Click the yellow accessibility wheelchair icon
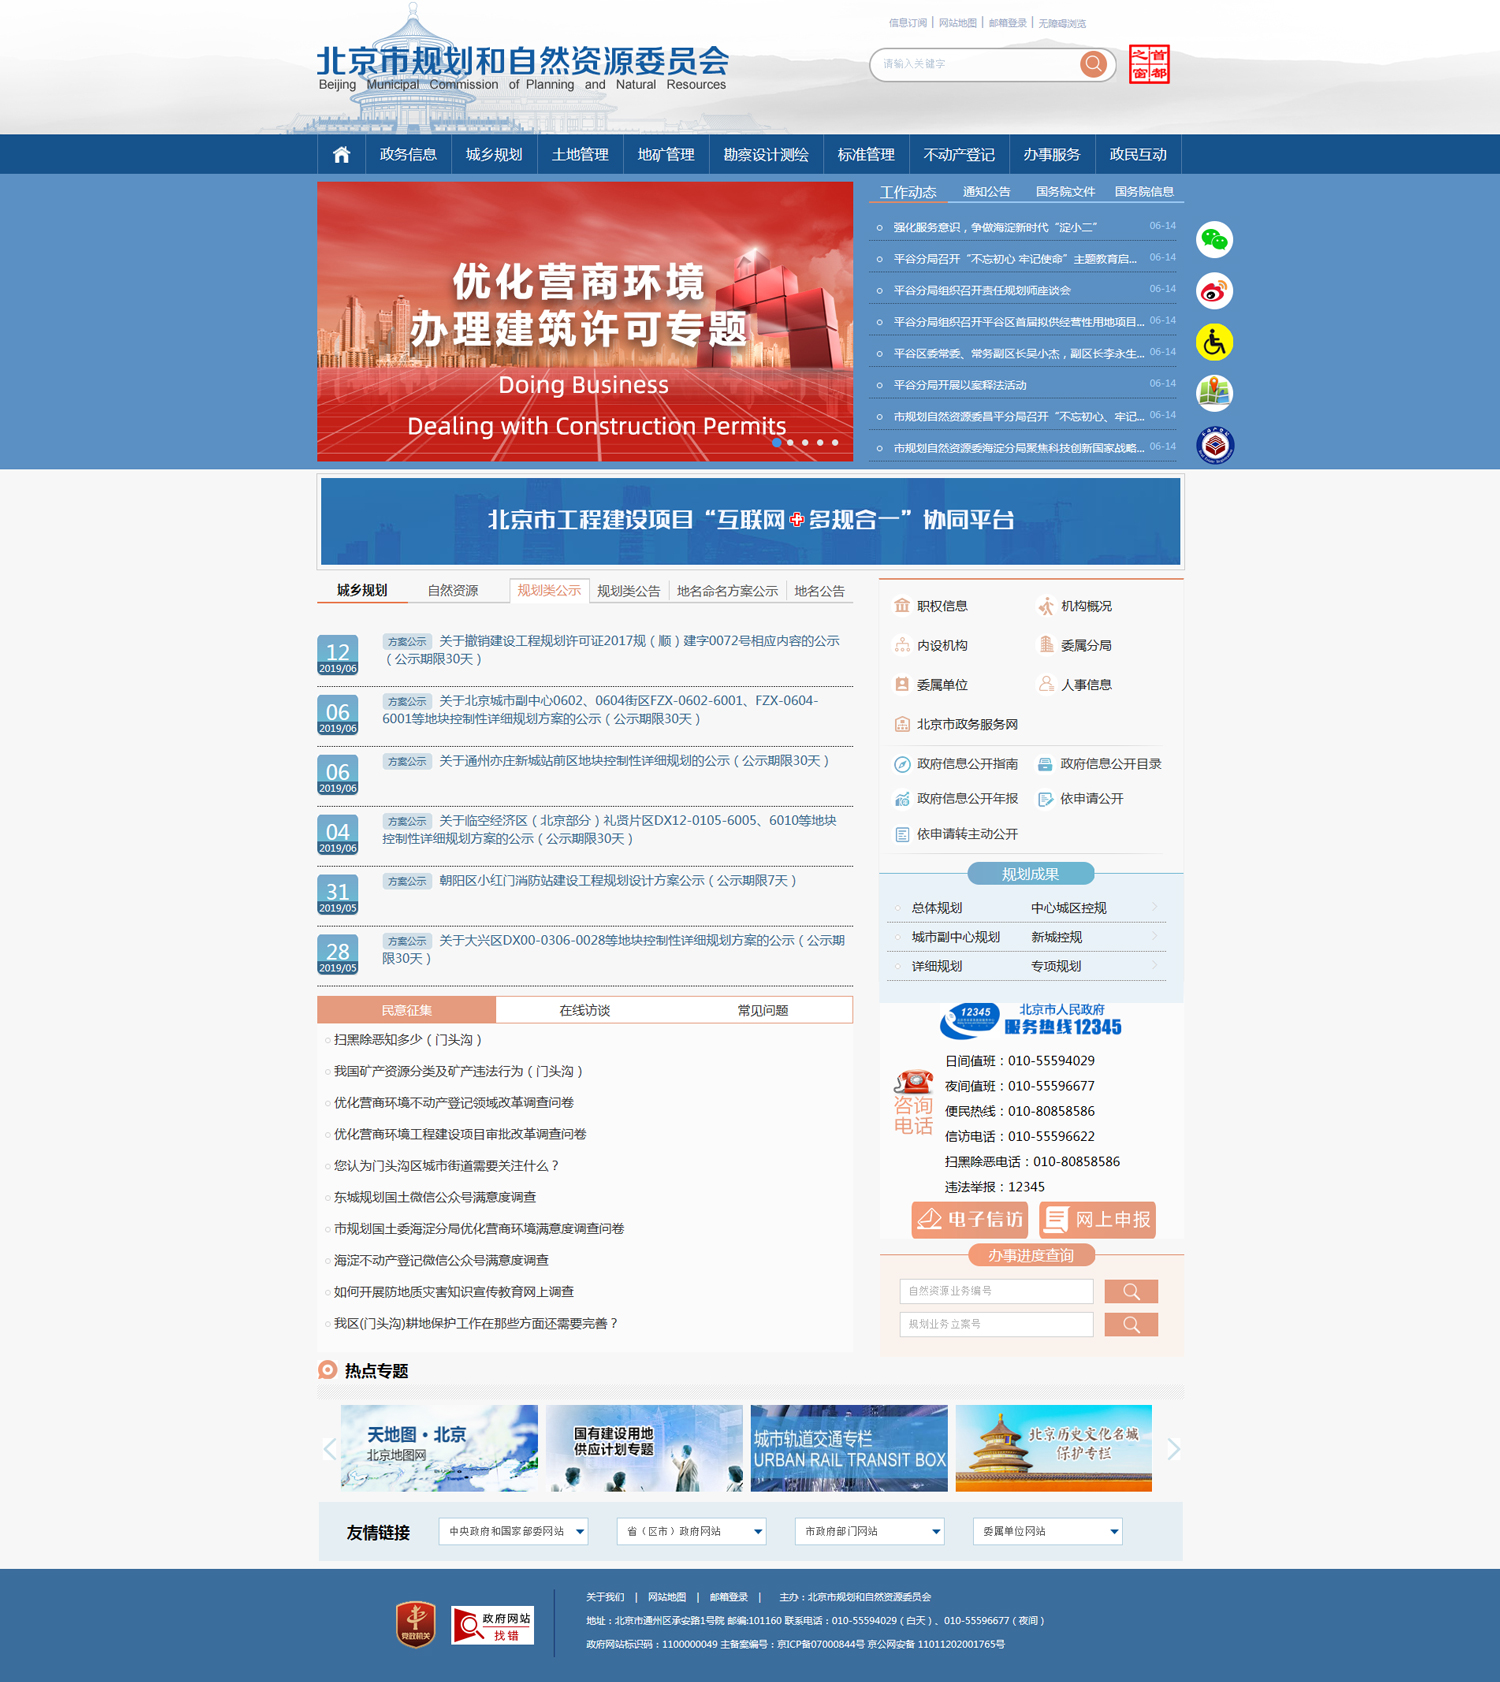Viewport: 1500px width, 1682px height. (1215, 342)
